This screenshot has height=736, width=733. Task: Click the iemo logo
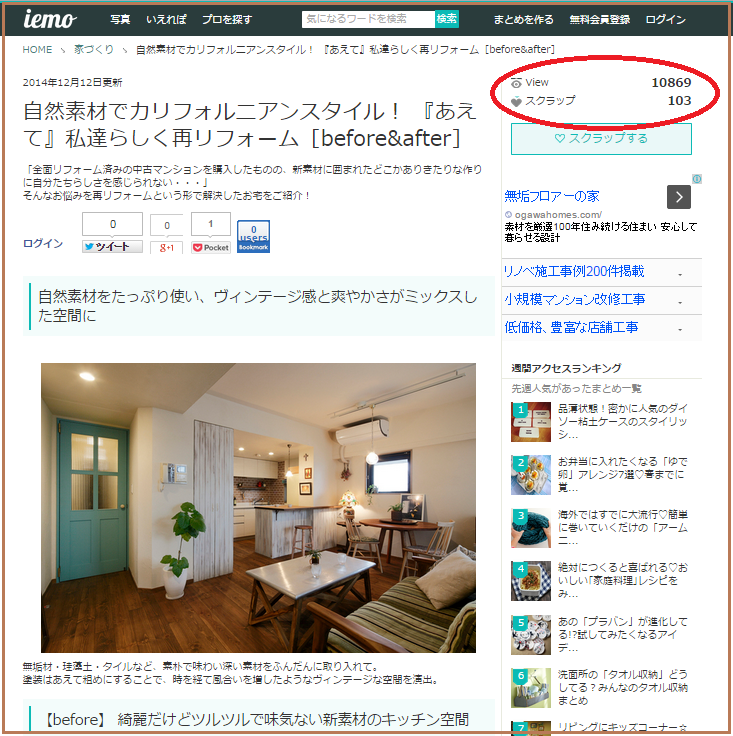[x=49, y=19]
